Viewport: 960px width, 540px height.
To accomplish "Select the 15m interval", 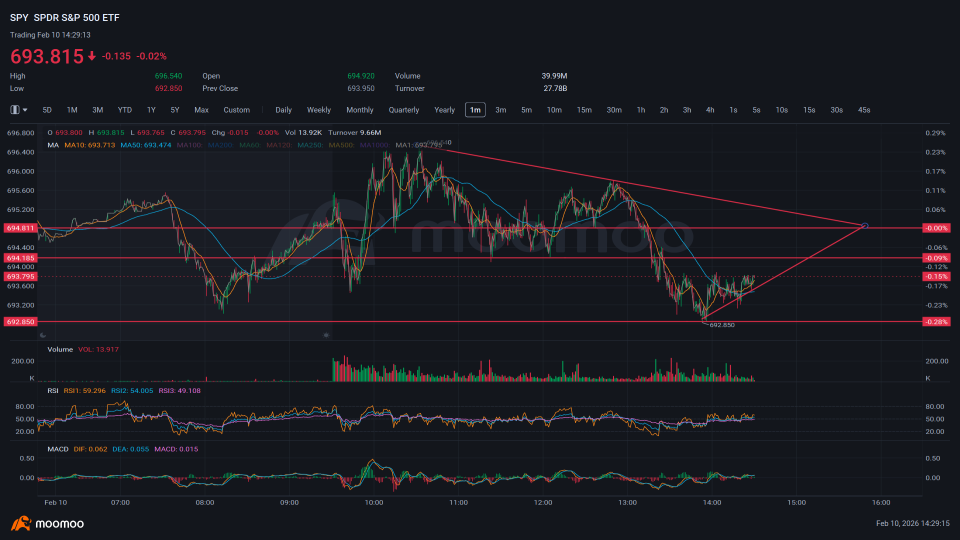I will click(584, 110).
